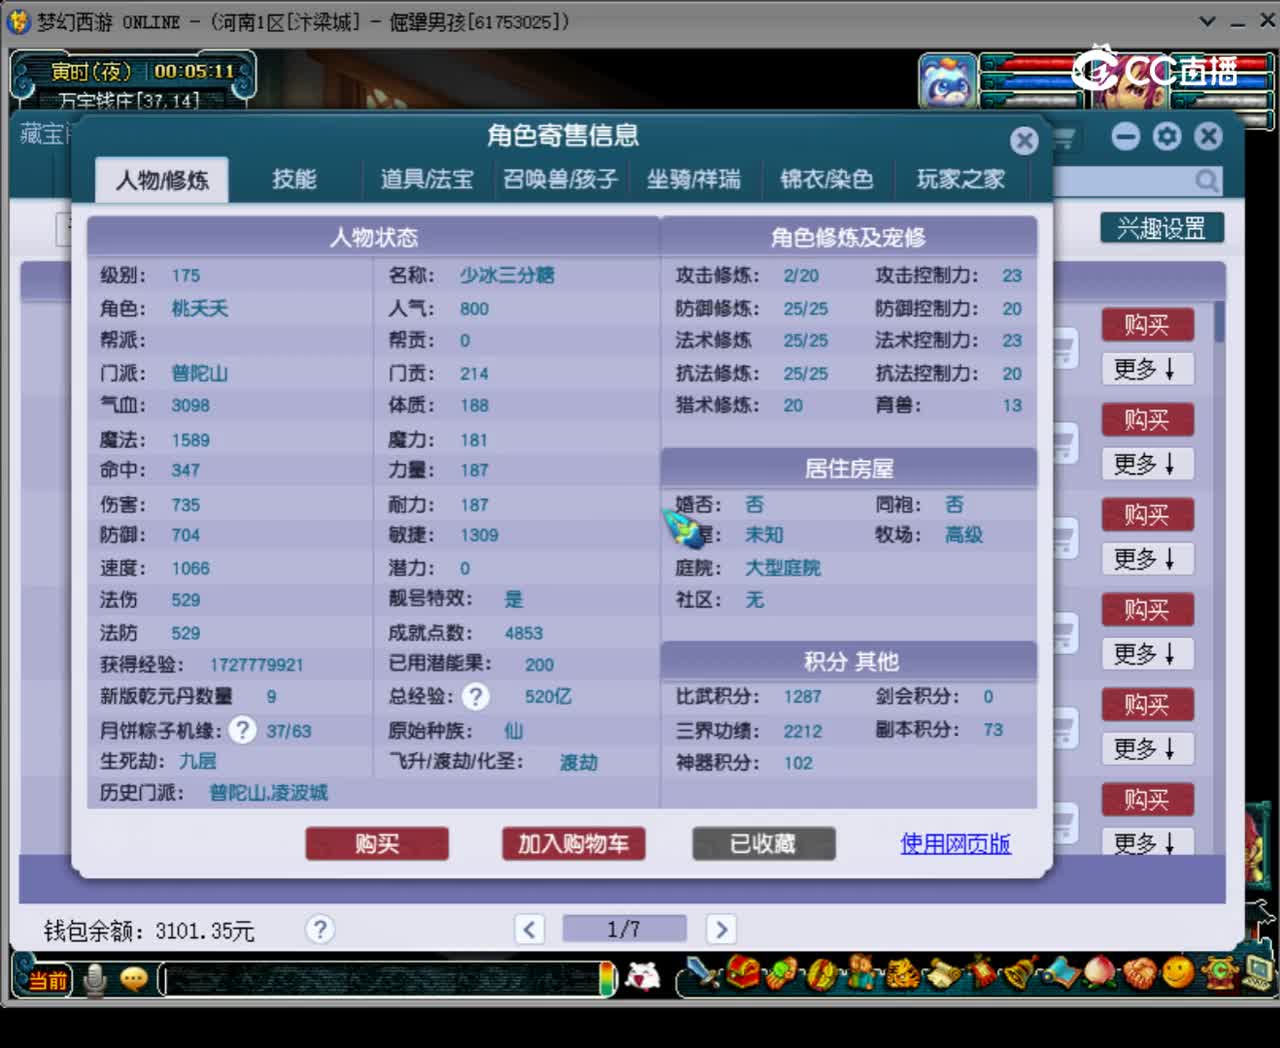Click the yellow smiley face icon
The height and width of the screenshot is (1048, 1280).
click(1179, 971)
